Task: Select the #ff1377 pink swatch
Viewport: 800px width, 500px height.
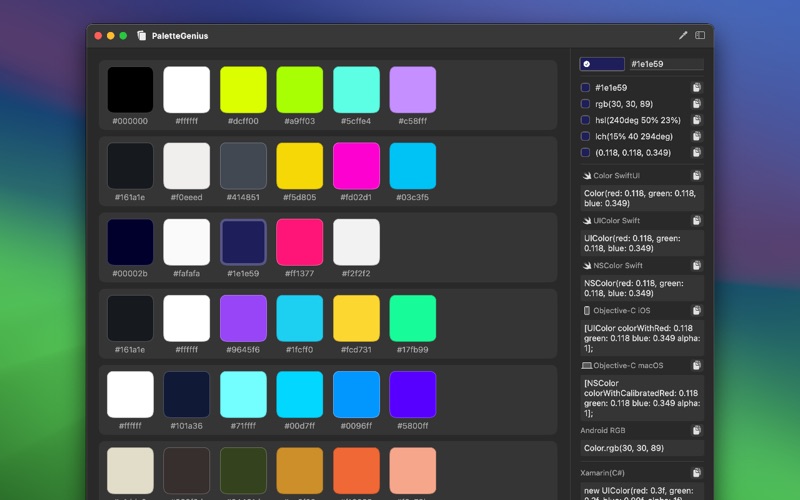Action: coord(299,242)
